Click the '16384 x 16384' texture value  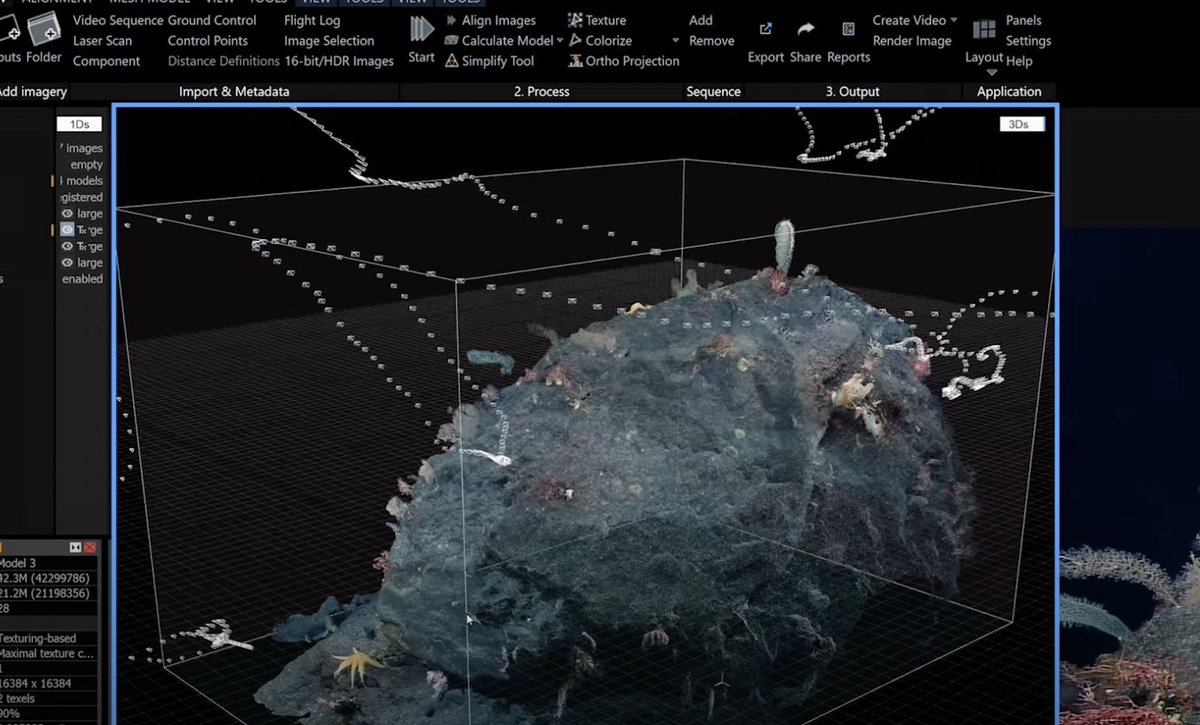(x=36, y=683)
